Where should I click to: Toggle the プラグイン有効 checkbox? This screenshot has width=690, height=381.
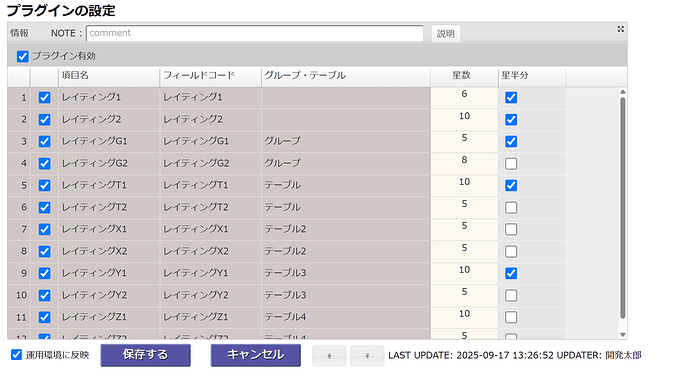point(22,56)
